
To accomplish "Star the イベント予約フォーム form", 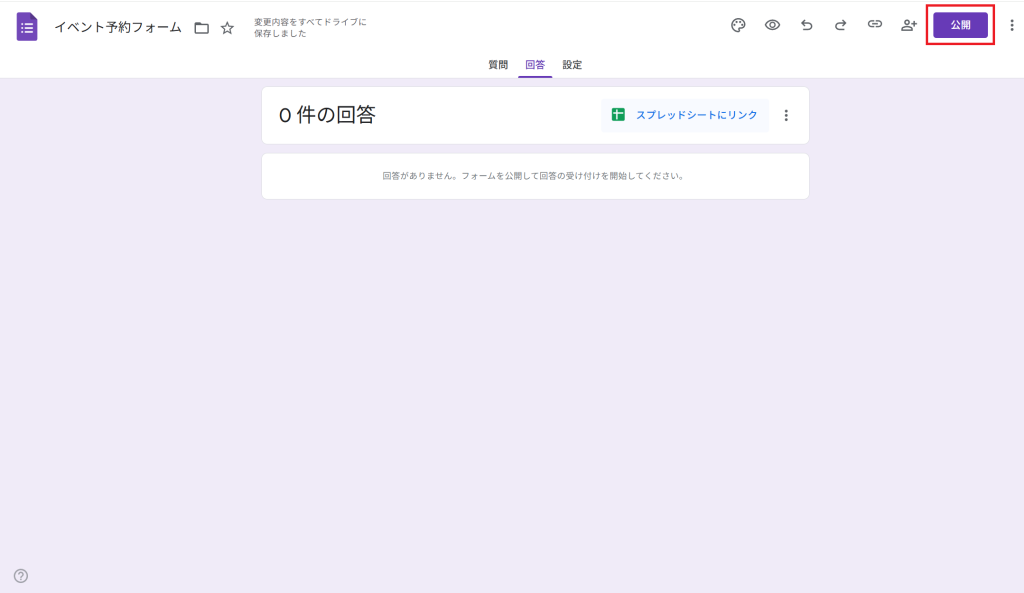I will tap(227, 28).
